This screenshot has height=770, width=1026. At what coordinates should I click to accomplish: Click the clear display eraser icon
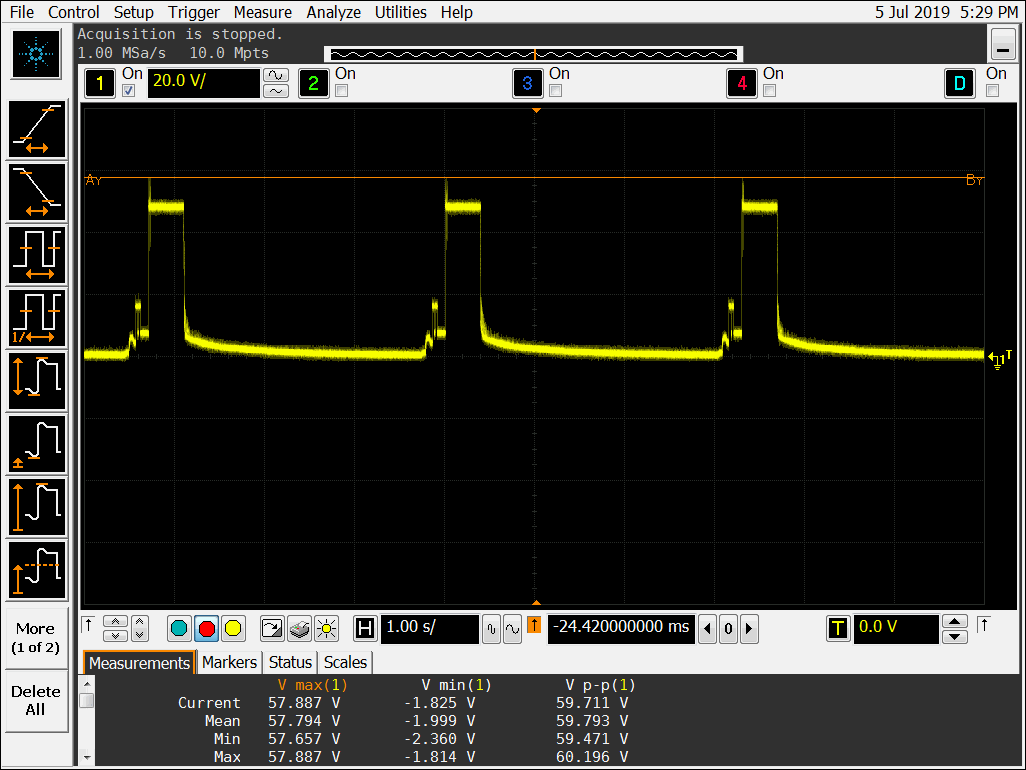(299, 629)
